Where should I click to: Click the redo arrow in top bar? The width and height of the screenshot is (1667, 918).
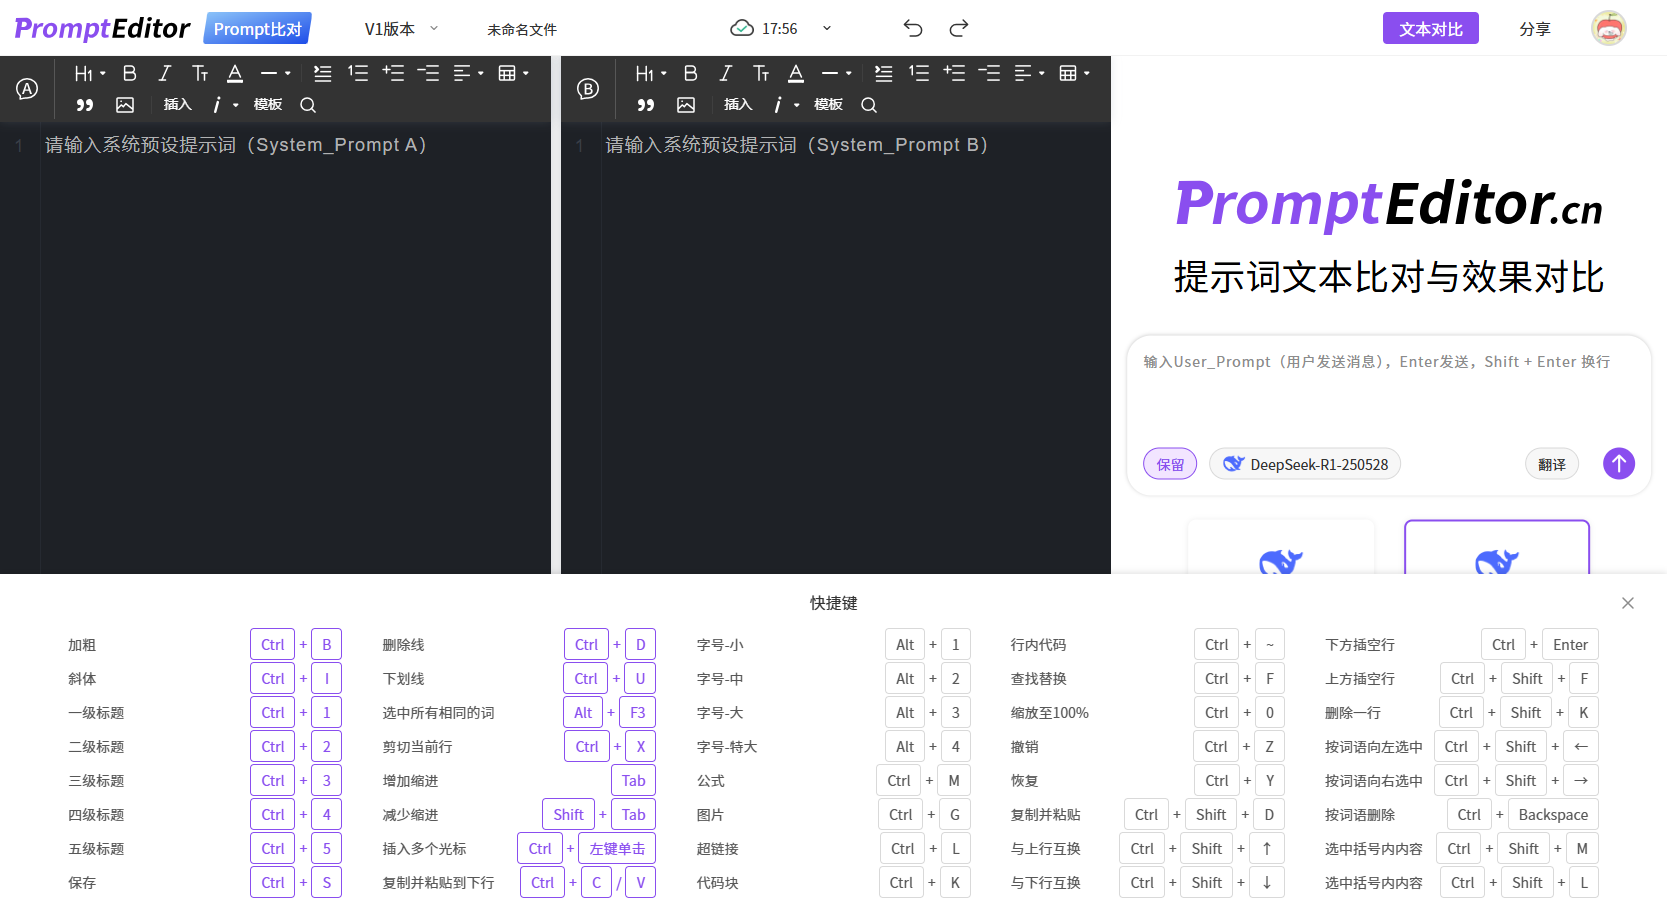click(x=959, y=28)
